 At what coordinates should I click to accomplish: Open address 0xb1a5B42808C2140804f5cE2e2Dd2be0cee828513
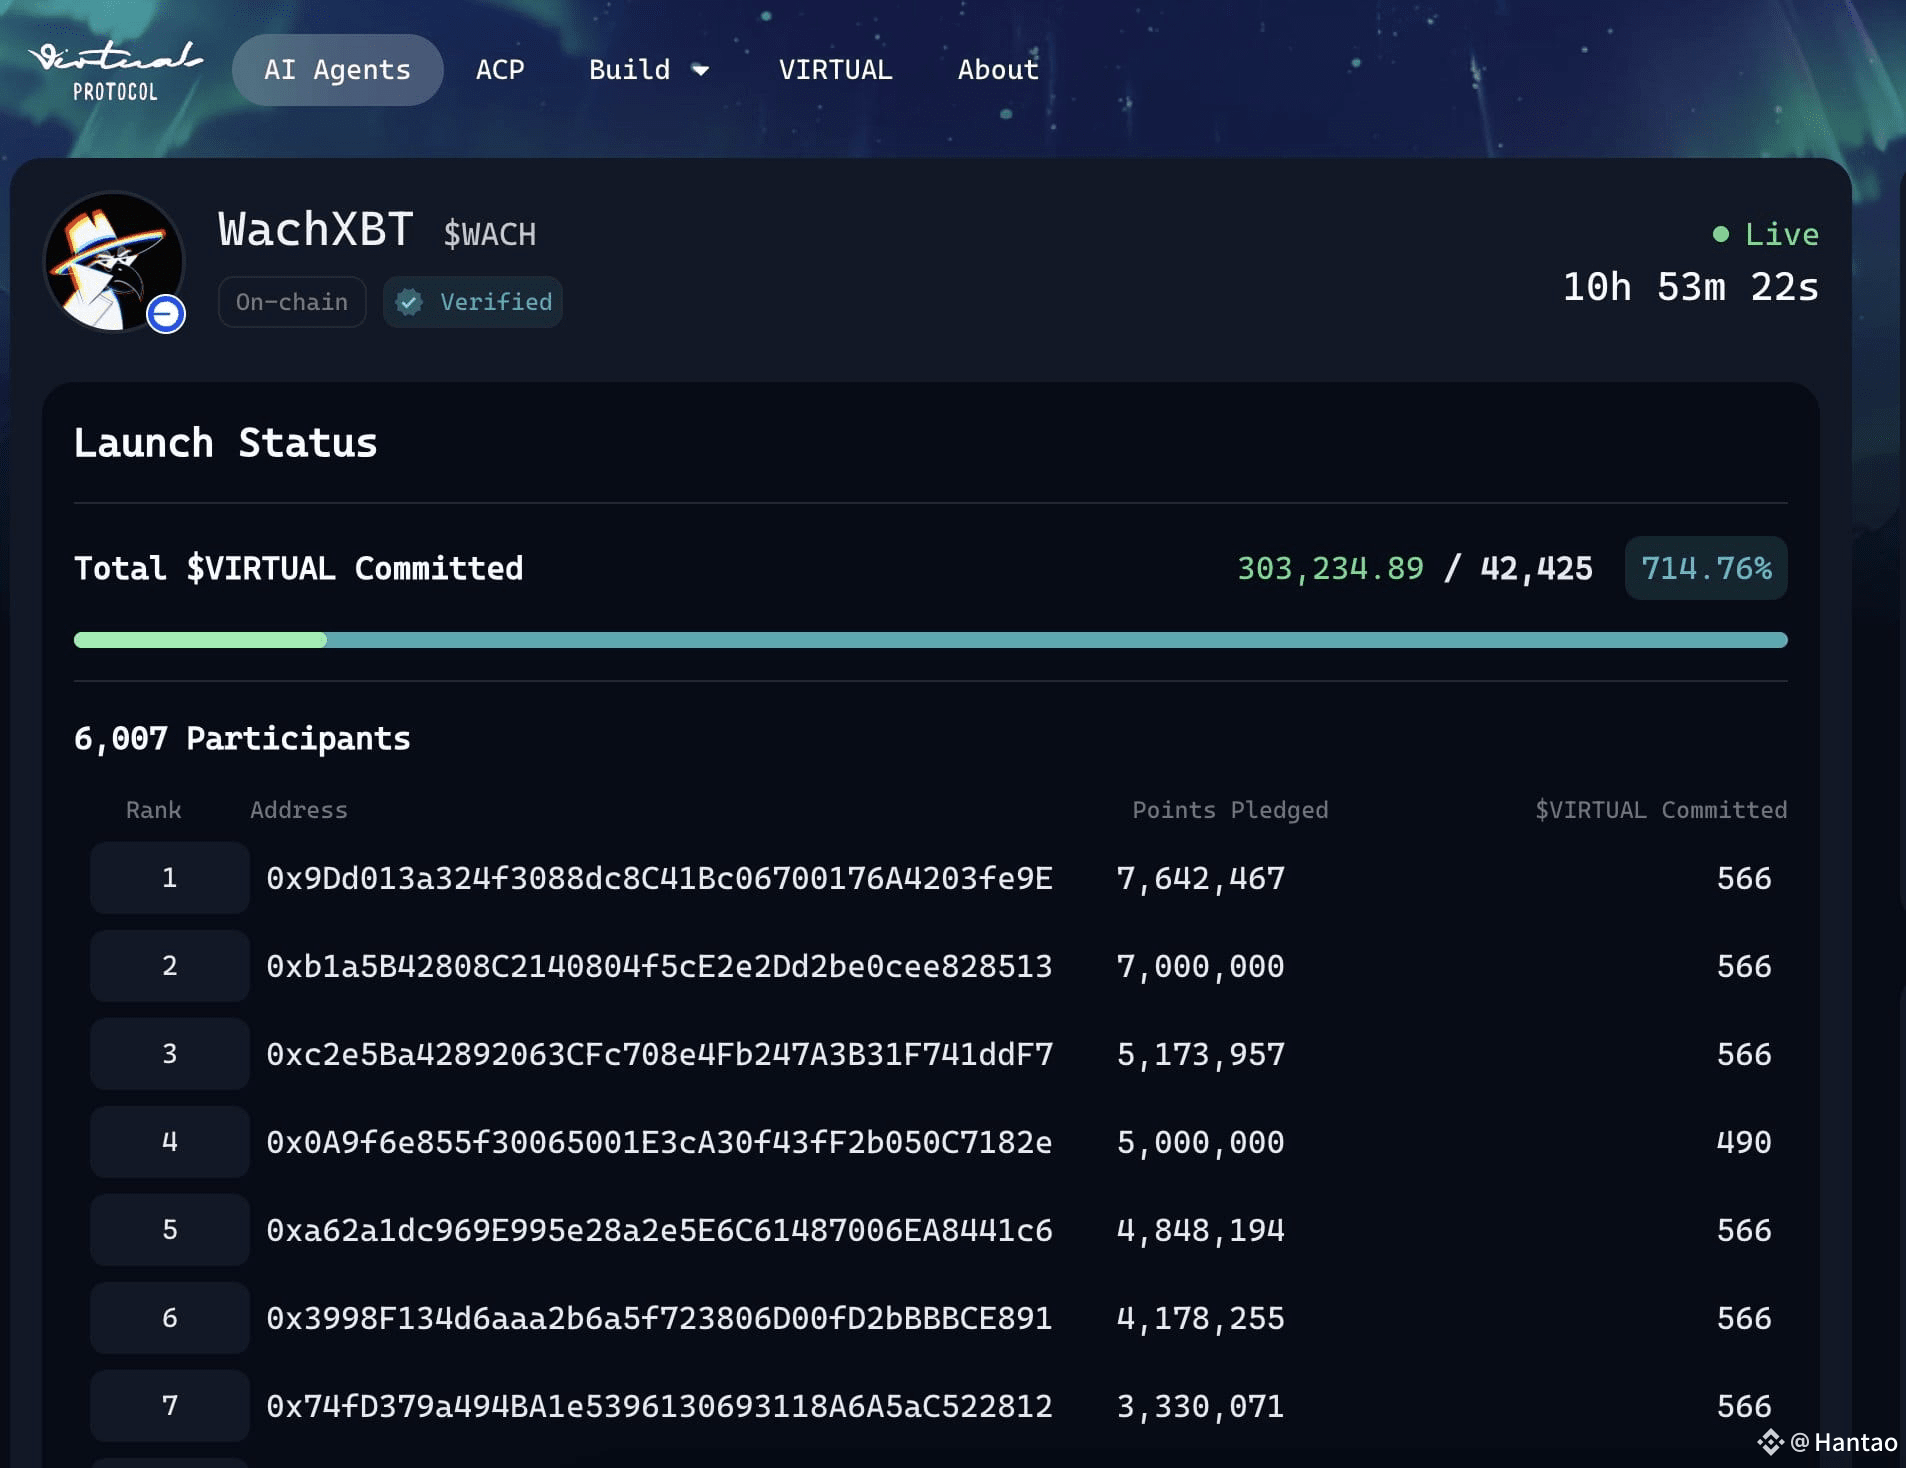pos(659,966)
